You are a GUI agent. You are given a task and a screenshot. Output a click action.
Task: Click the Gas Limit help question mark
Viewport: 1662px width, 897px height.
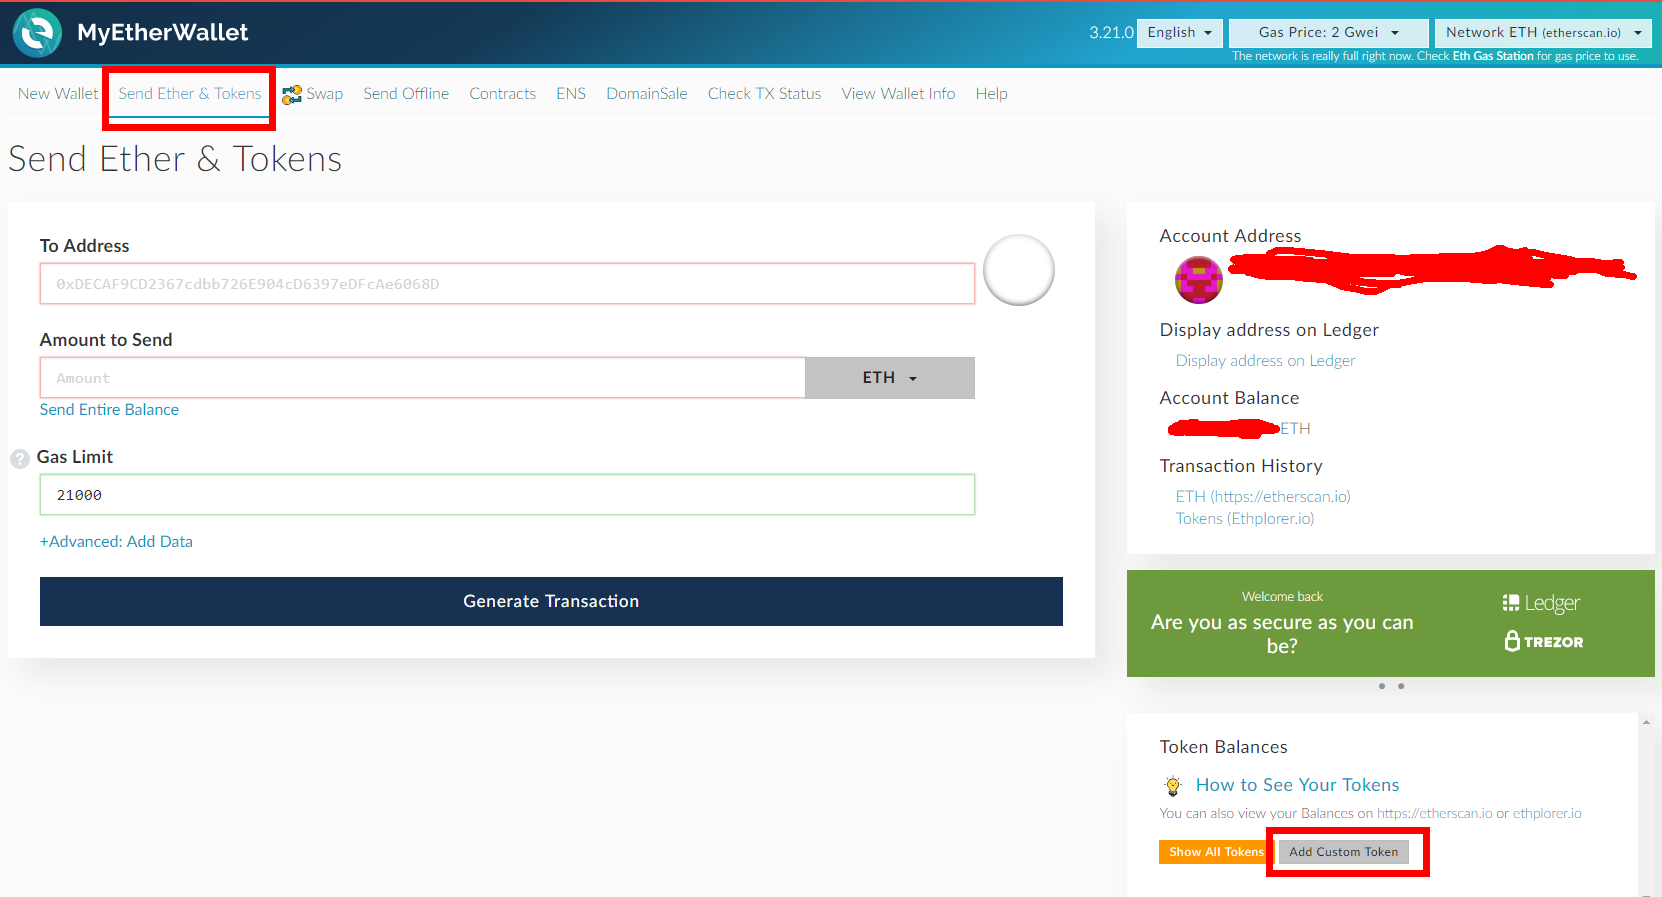(20, 459)
